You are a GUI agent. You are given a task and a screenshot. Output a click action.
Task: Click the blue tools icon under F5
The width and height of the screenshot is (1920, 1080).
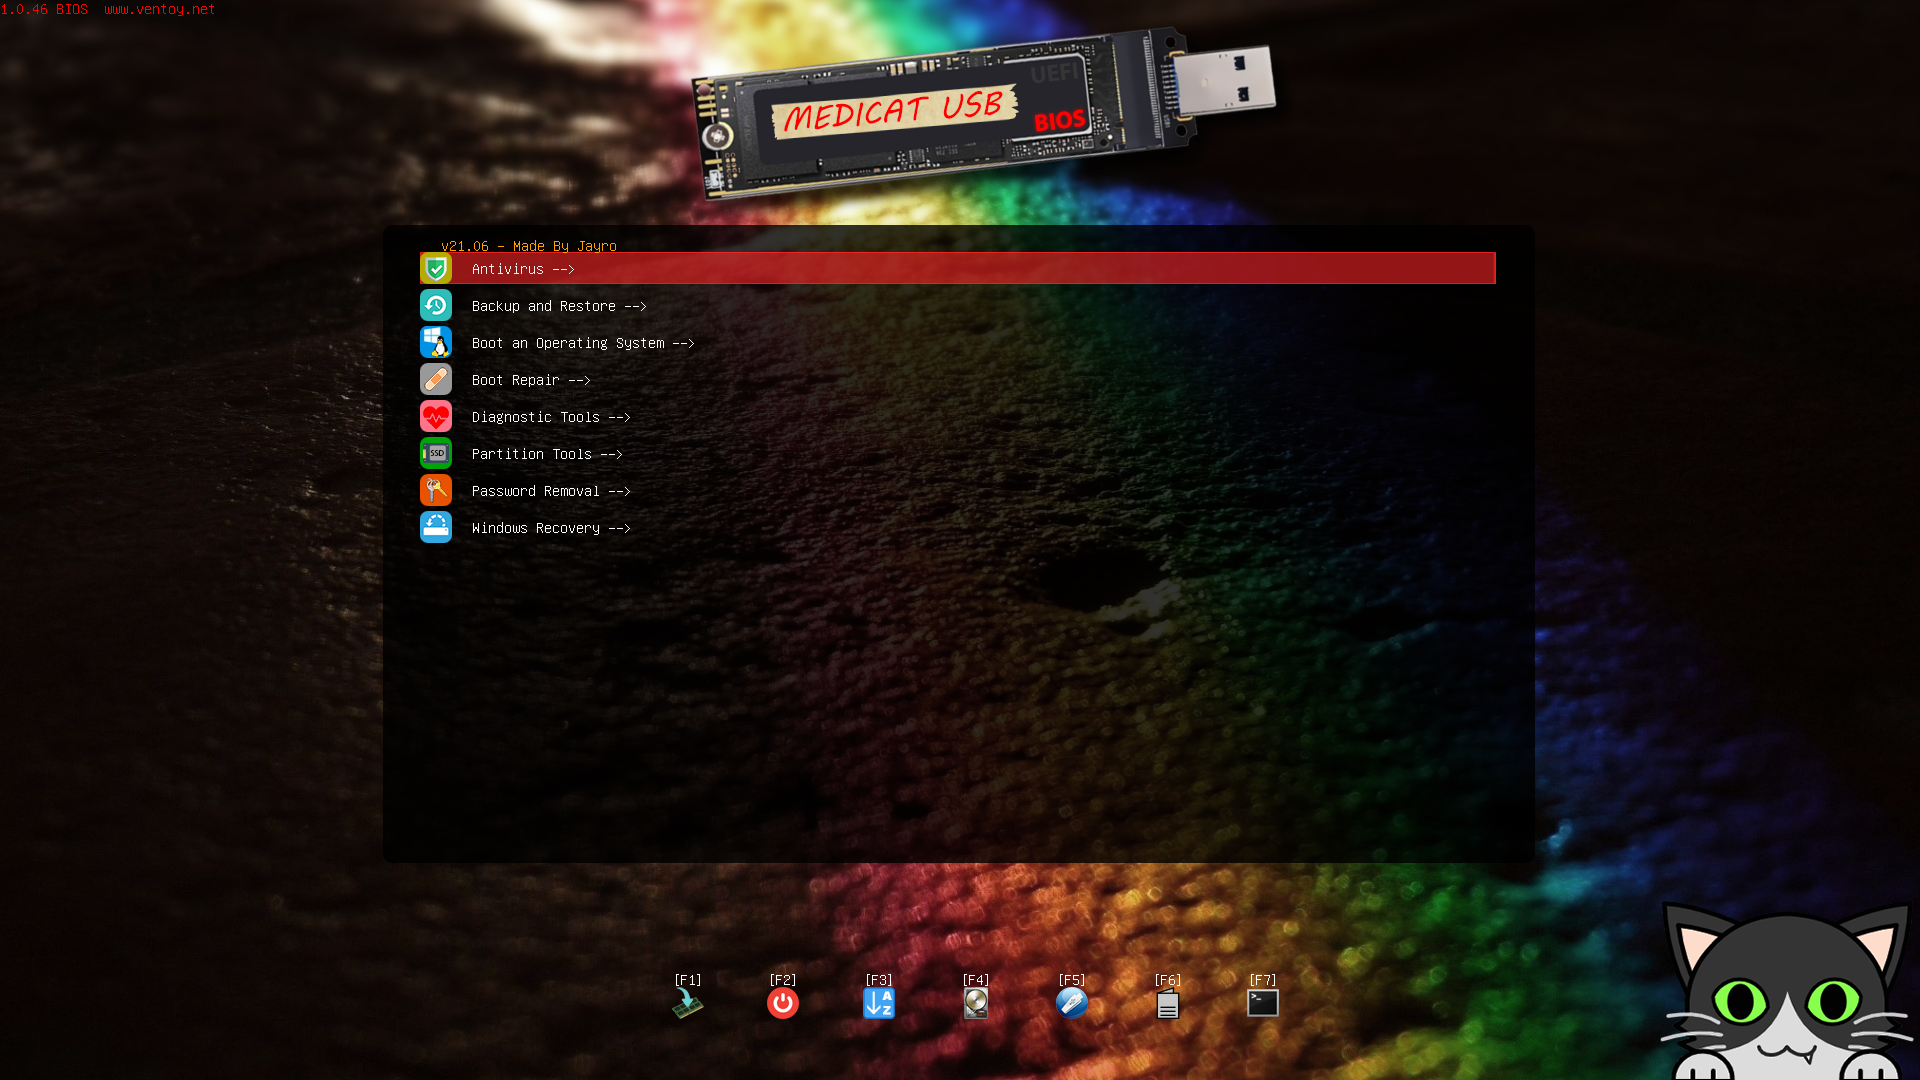point(1072,1003)
